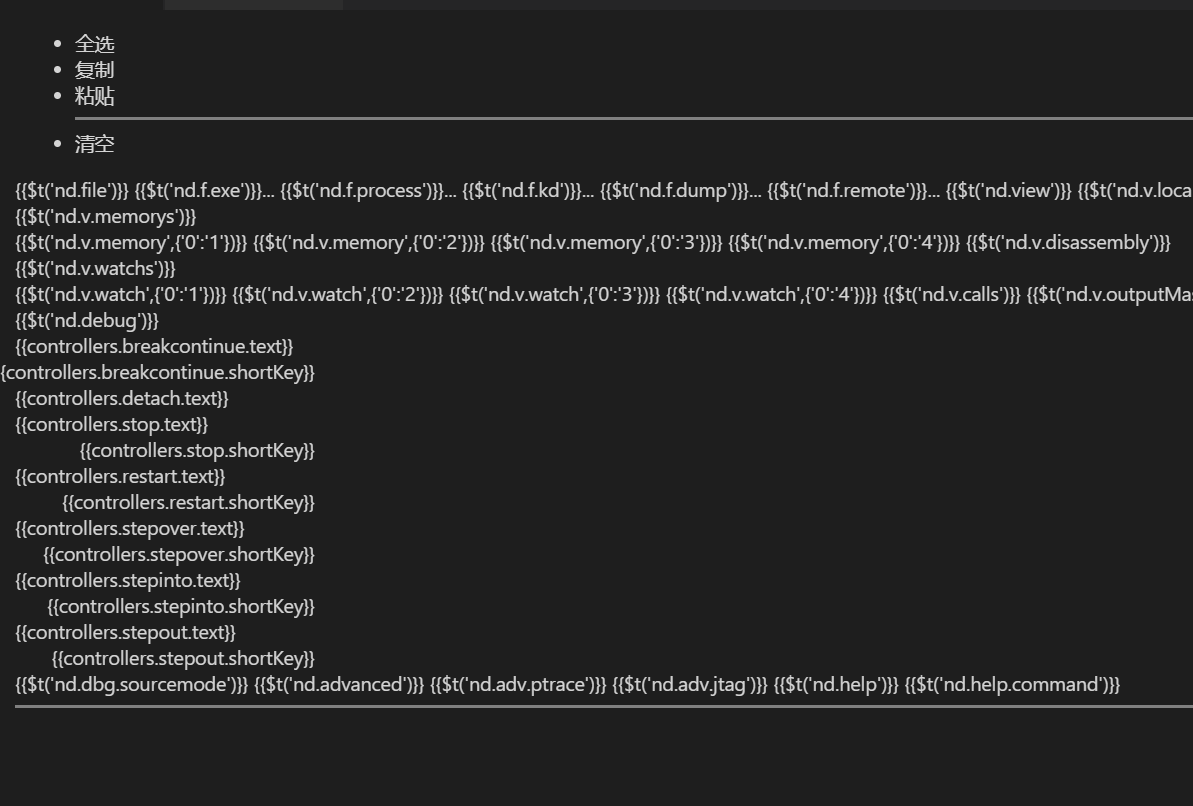Choose the 复制 menu entry

[94, 70]
